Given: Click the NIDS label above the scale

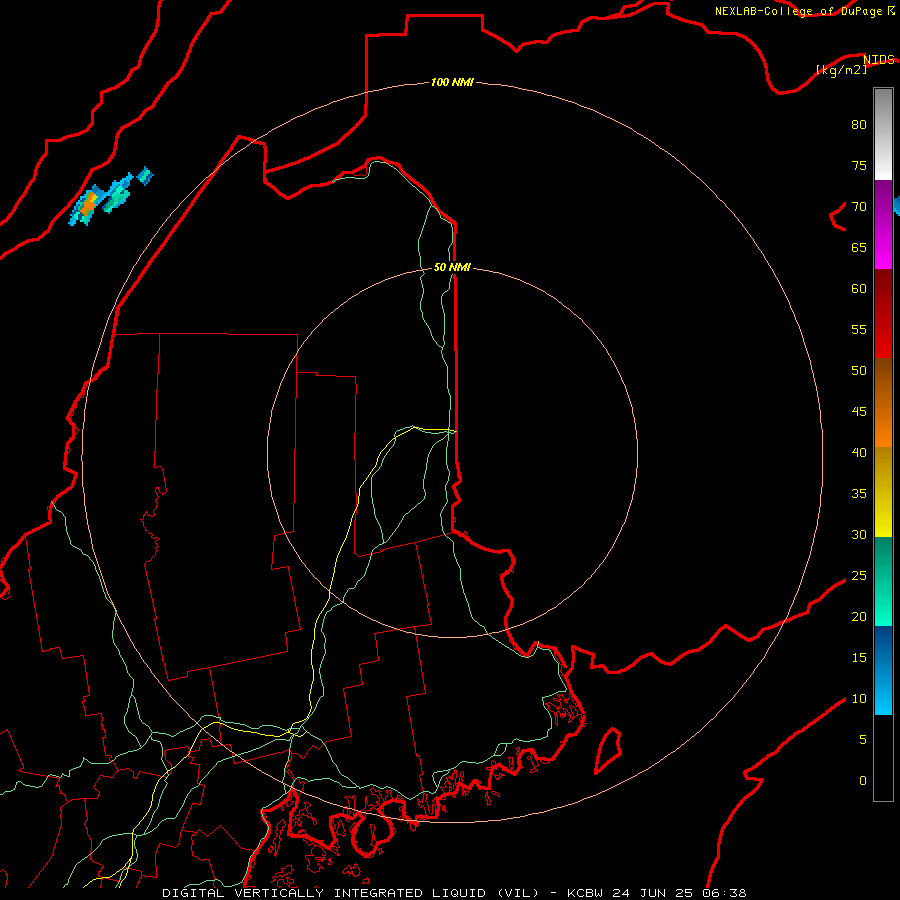Looking at the screenshot, I should (x=879, y=59).
